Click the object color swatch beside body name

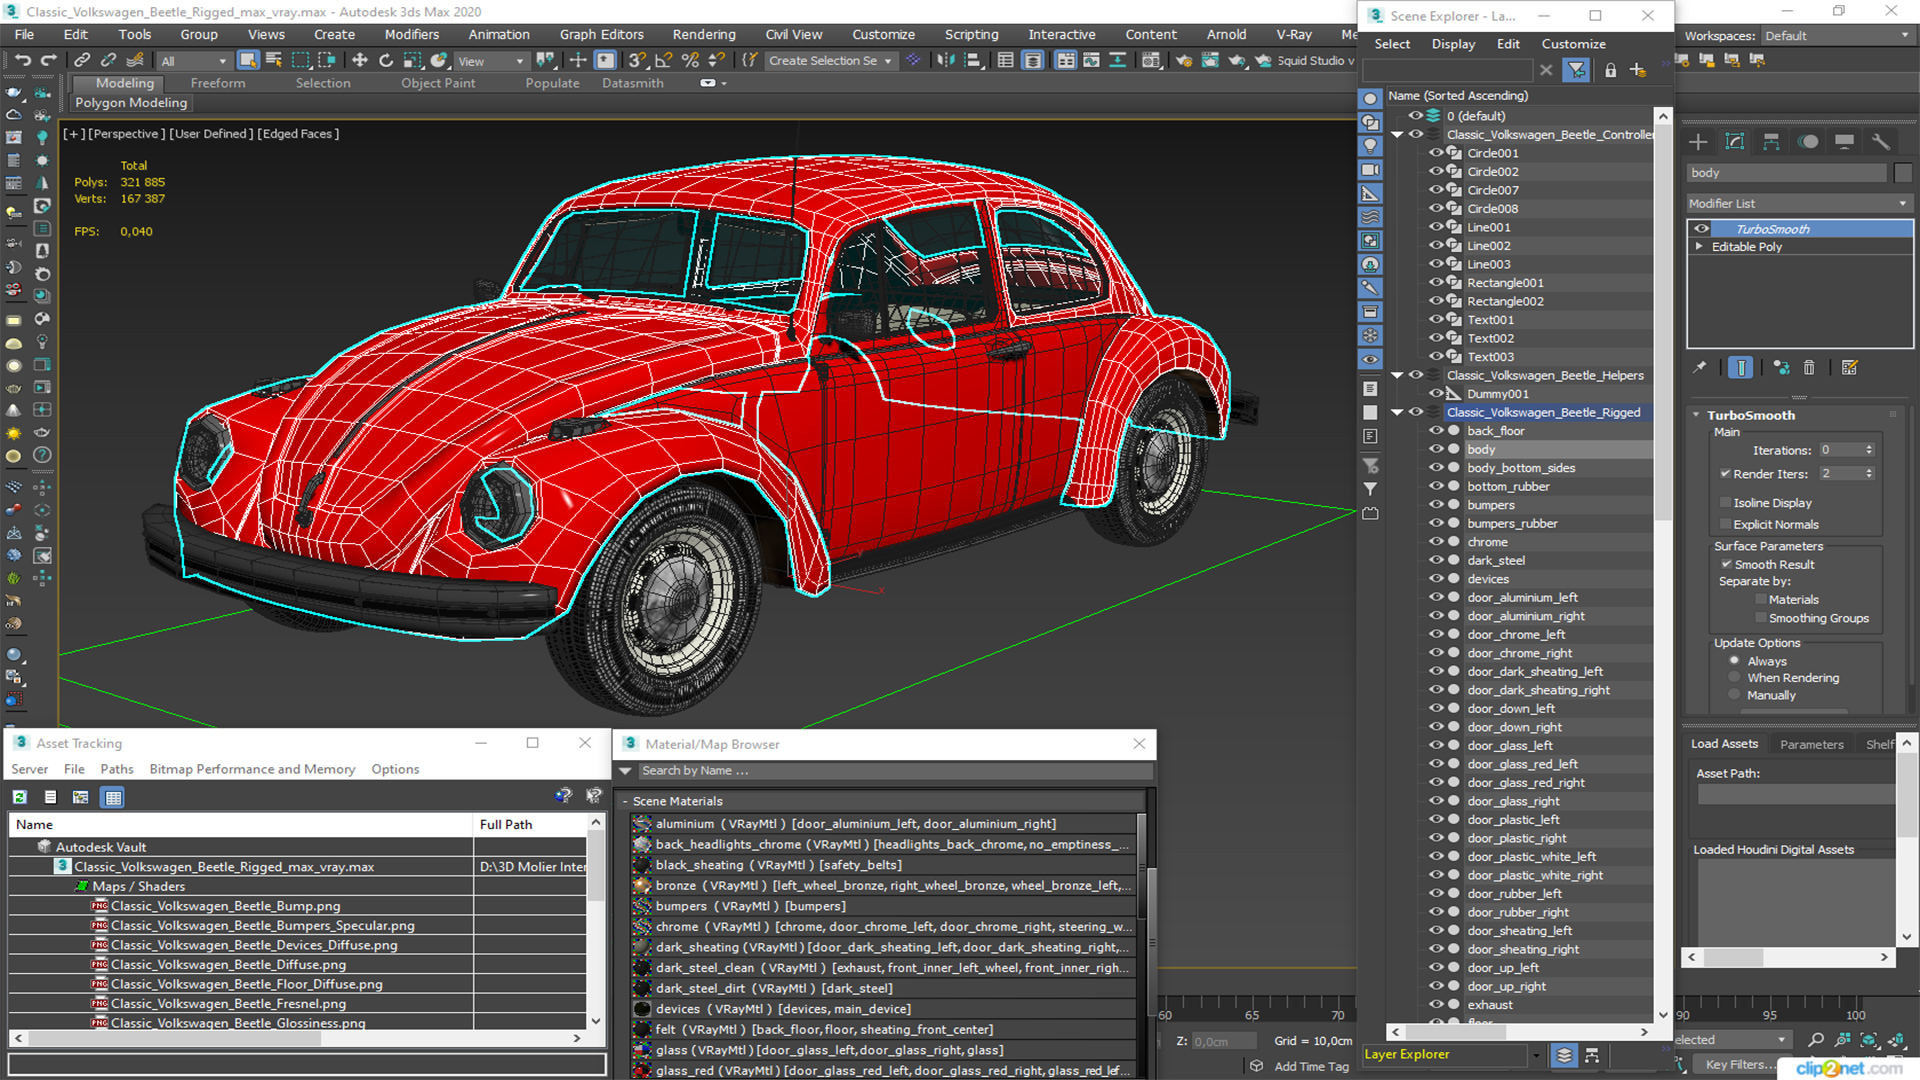coord(1903,173)
